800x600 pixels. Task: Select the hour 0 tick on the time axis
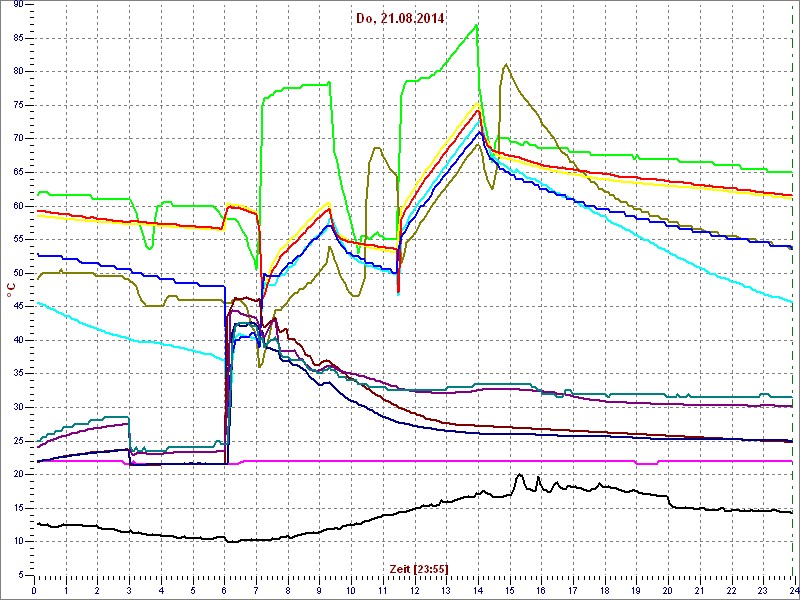tap(35, 590)
